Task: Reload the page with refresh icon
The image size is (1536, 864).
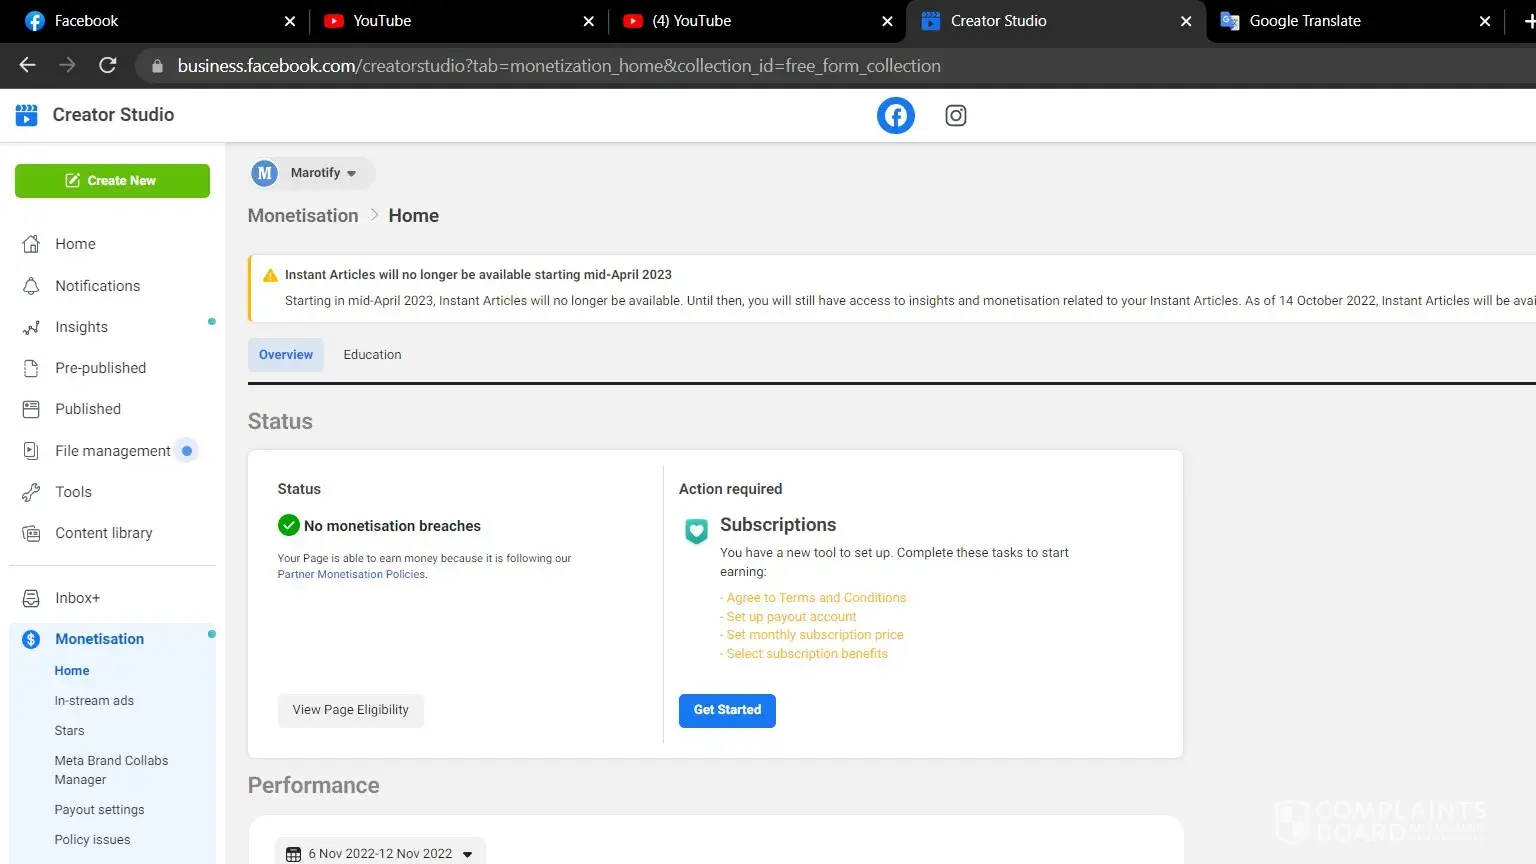Action: [108, 66]
